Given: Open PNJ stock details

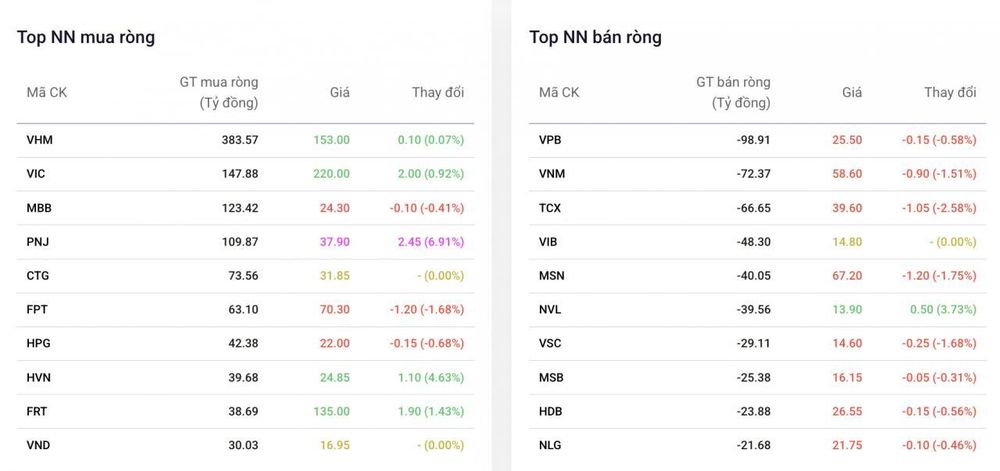Looking at the screenshot, I should click(37, 242).
